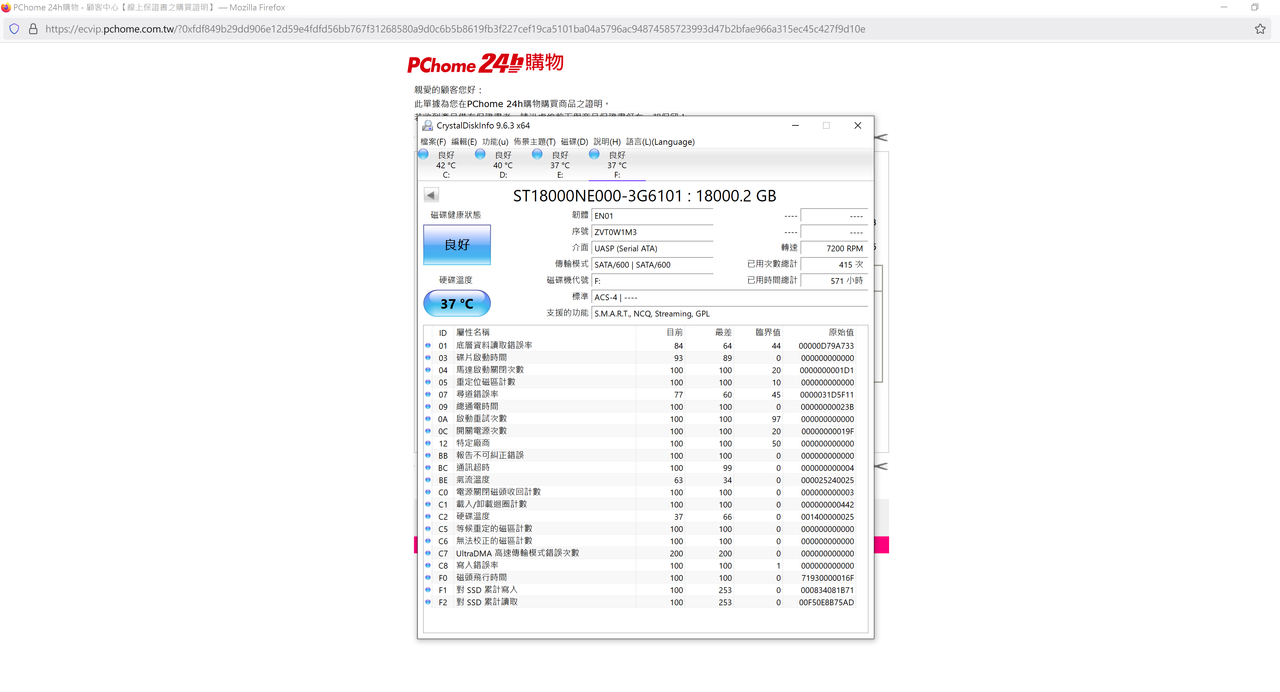This screenshot has height=692, width=1280.
Task: Click the blue health orb for drive C:
Action: 424,155
